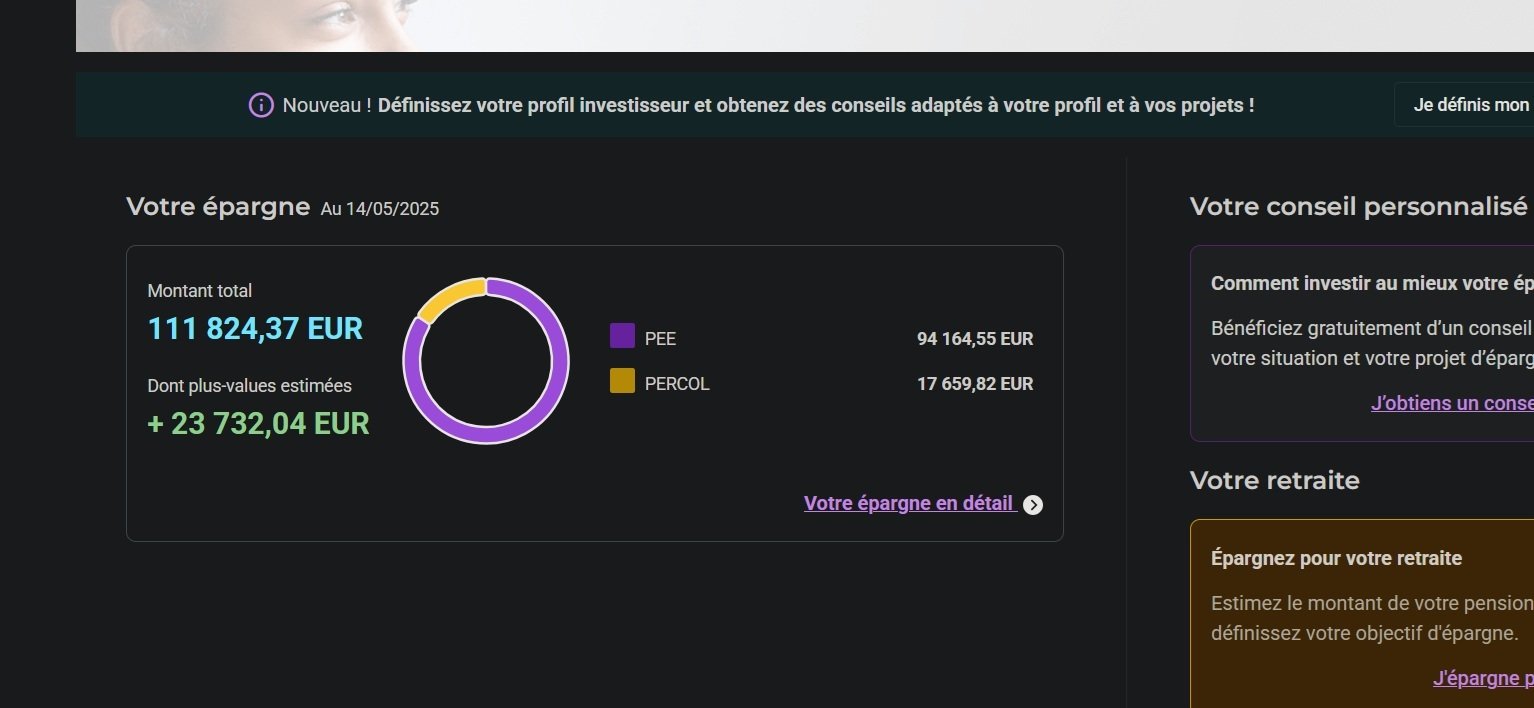This screenshot has width=1534, height=708.
Task: Select the PERCOL label in the legend
Action: coord(677,384)
